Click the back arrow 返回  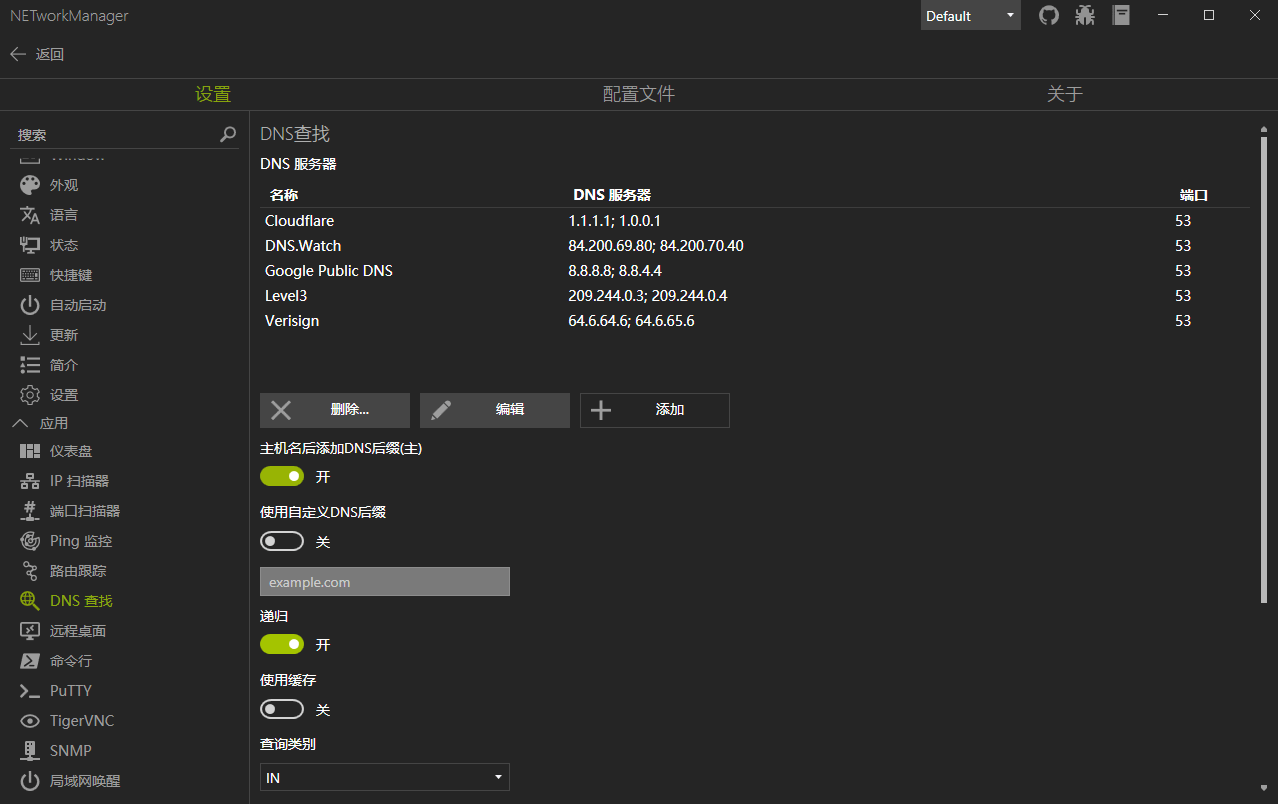(37, 54)
